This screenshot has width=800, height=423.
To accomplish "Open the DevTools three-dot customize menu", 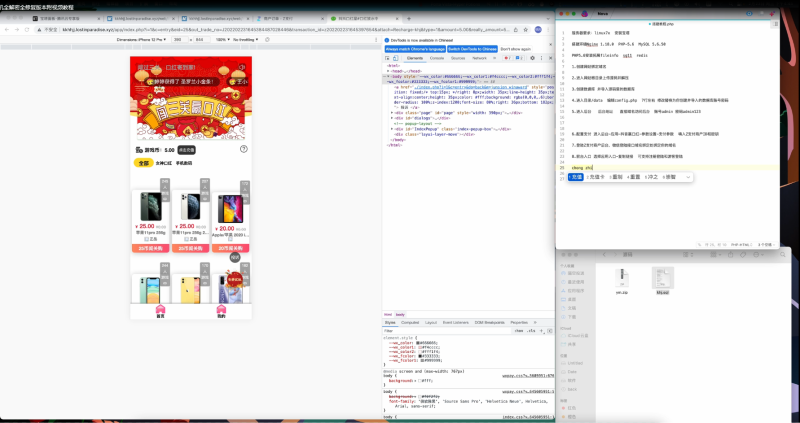I will [542, 58].
